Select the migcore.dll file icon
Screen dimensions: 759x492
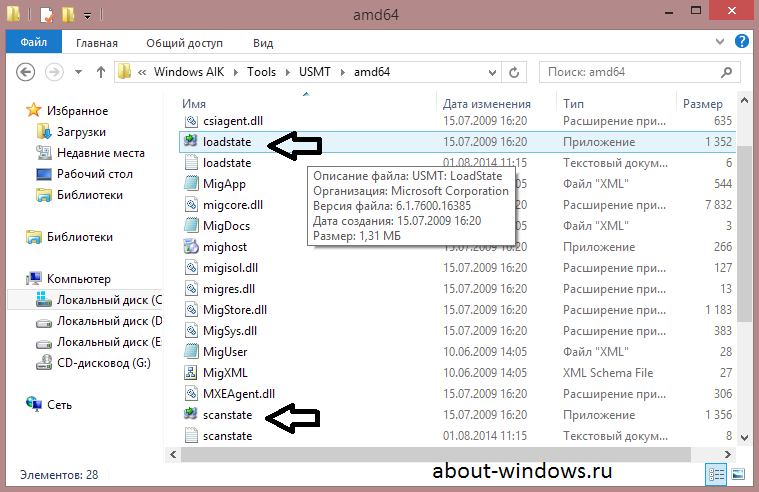(x=194, y=205)
